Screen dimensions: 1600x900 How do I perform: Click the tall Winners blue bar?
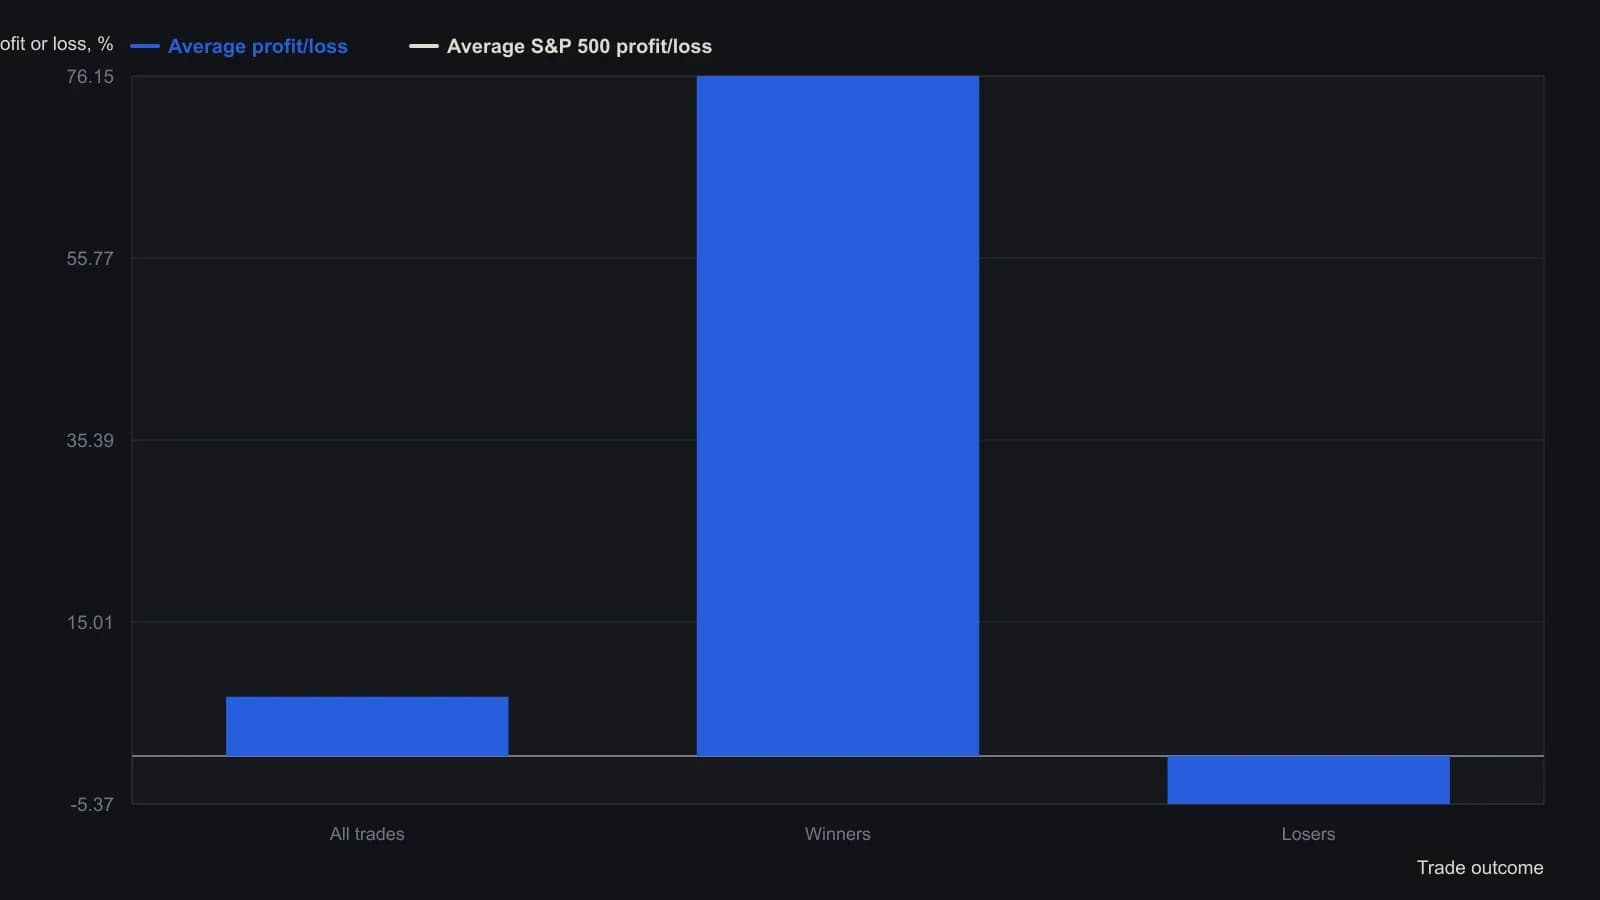838,416
